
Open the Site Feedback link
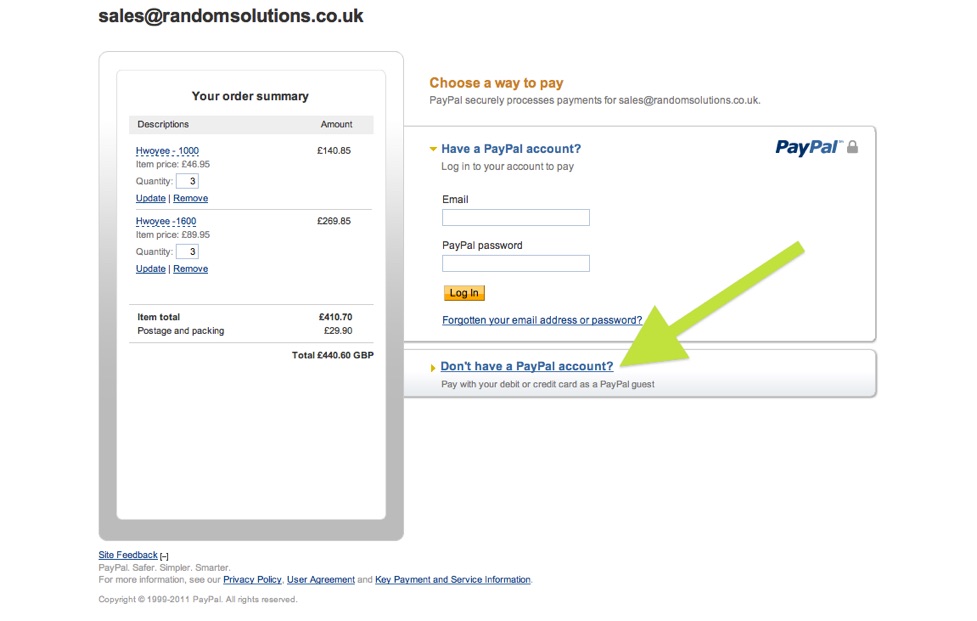coord(127,555)
